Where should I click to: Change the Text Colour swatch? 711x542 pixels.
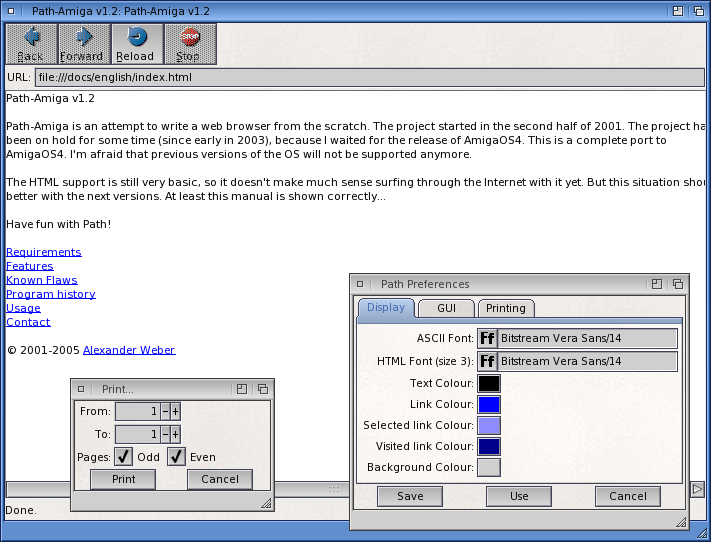tap(489, 384)
